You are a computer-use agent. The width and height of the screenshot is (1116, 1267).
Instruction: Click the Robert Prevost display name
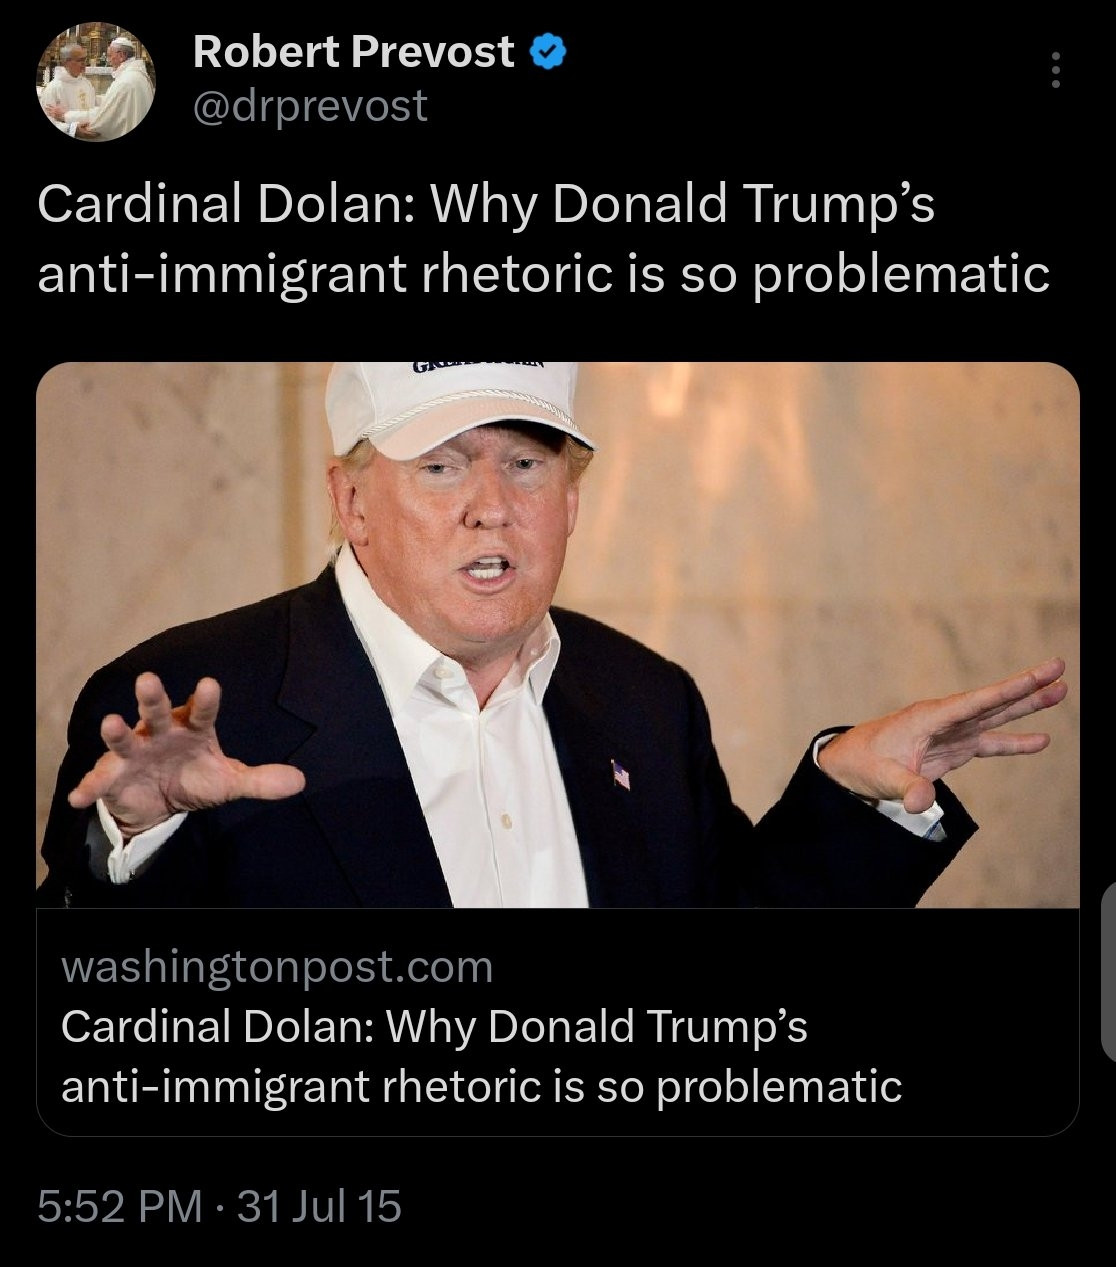click(354, 52)
